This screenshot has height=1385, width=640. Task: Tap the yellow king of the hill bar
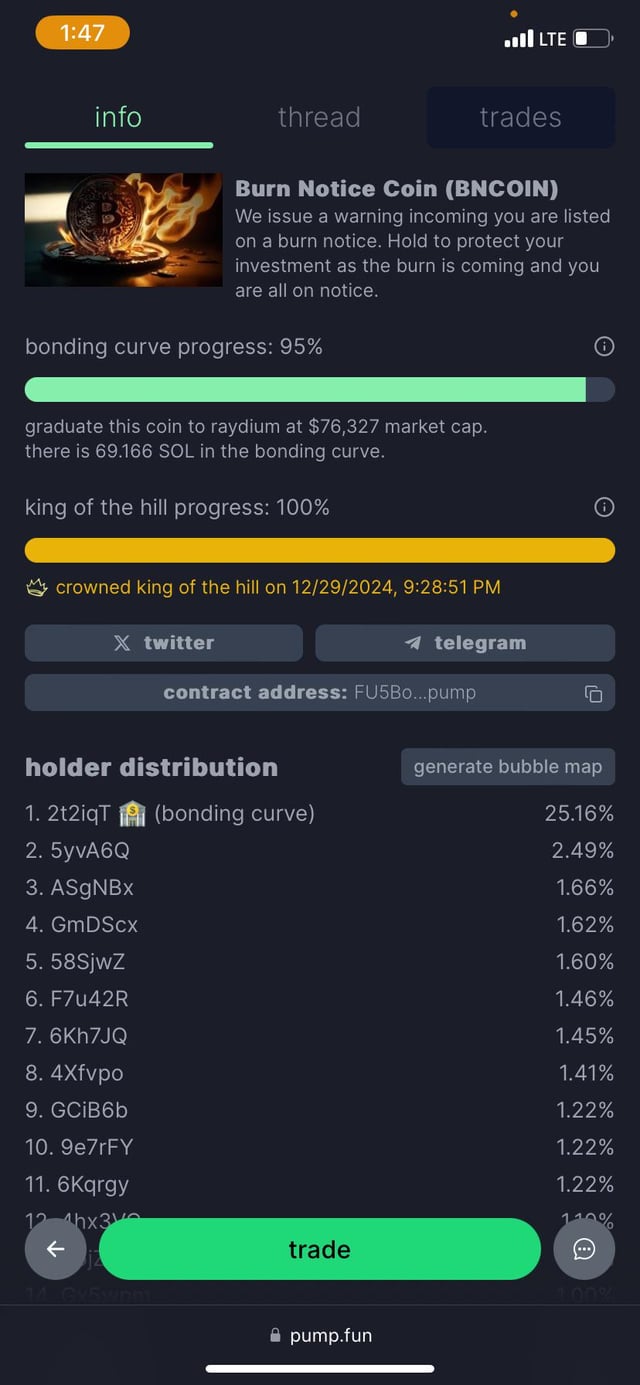[x=320, y=550]
